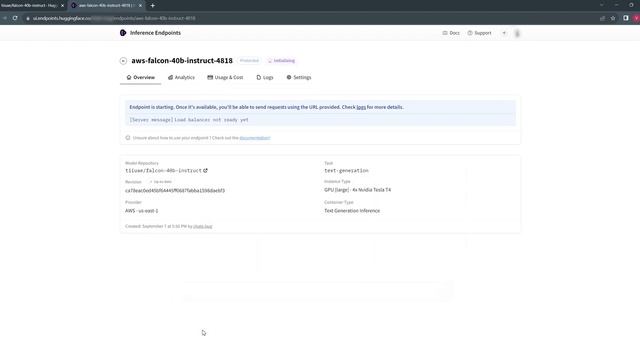The image size is (640, 360).
Task: Click the aws-falcon-40b-instruct-4818 endpoint title
Action: [x=182, y=60]
